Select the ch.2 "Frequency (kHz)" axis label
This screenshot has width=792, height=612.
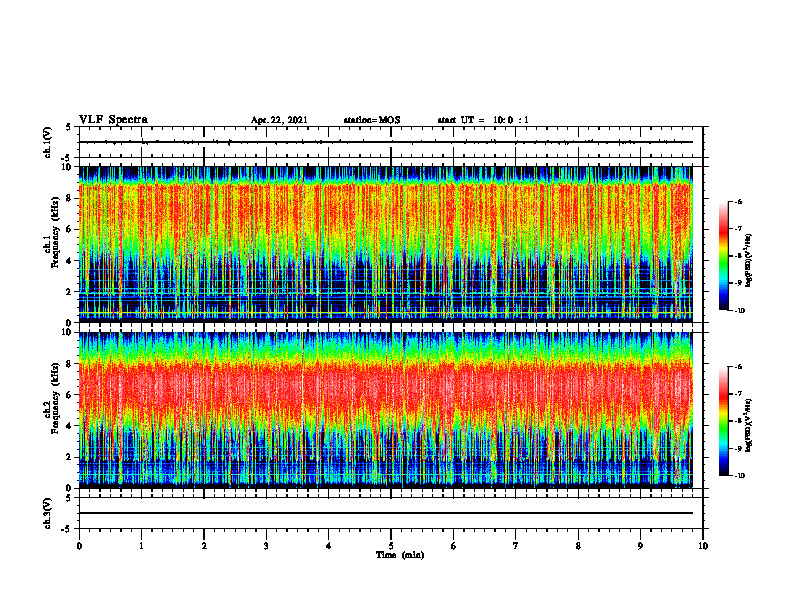pyautogui.click(x=55, y=398)
